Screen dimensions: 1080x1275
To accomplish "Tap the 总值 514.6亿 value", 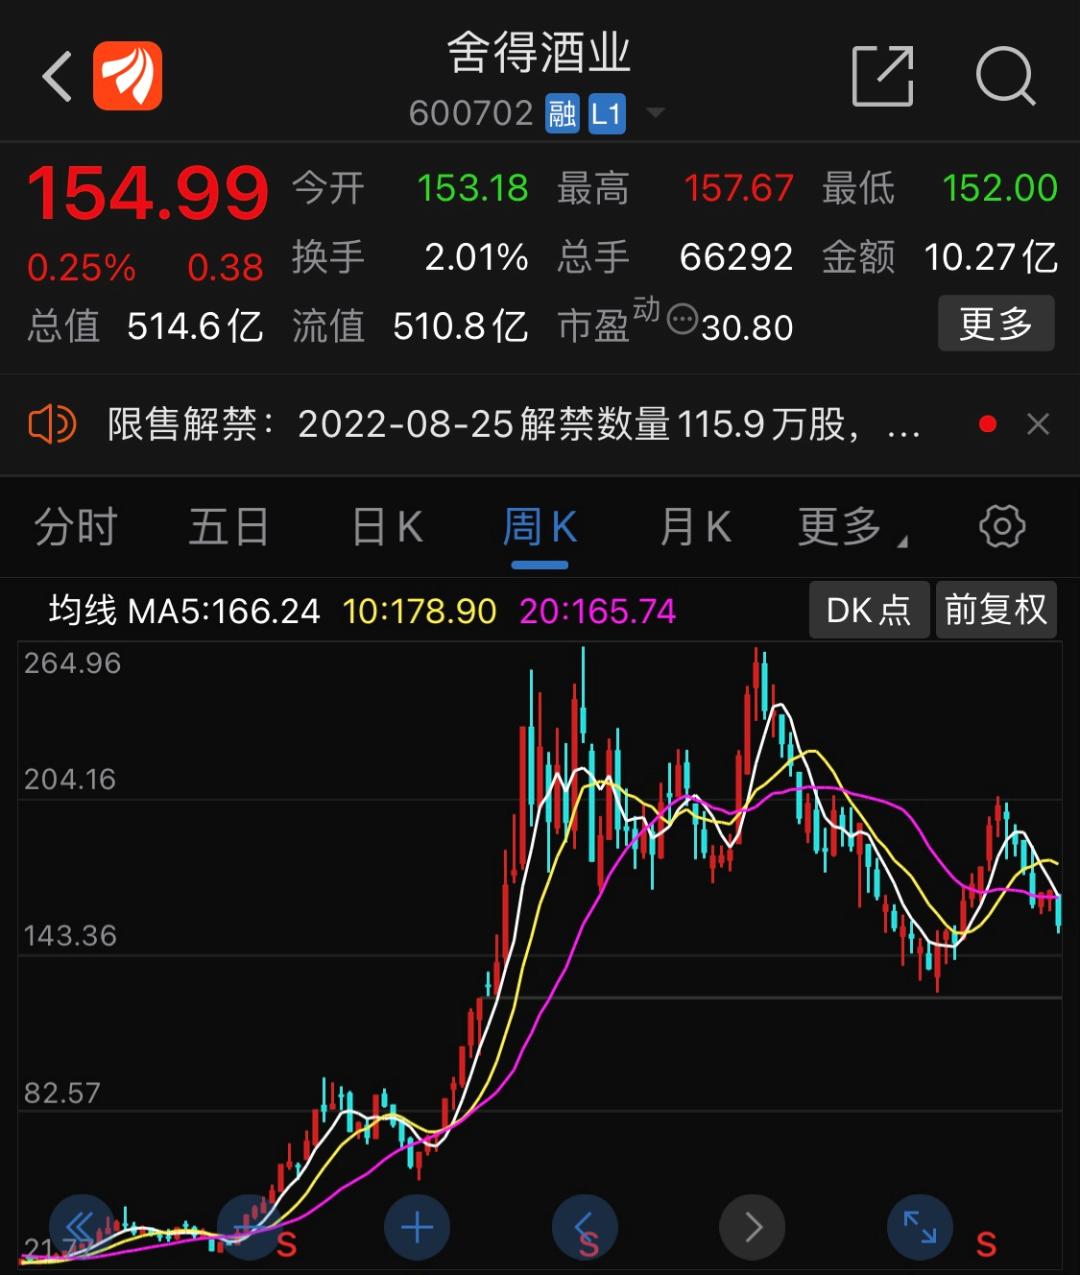I will [x=195, y=326].
